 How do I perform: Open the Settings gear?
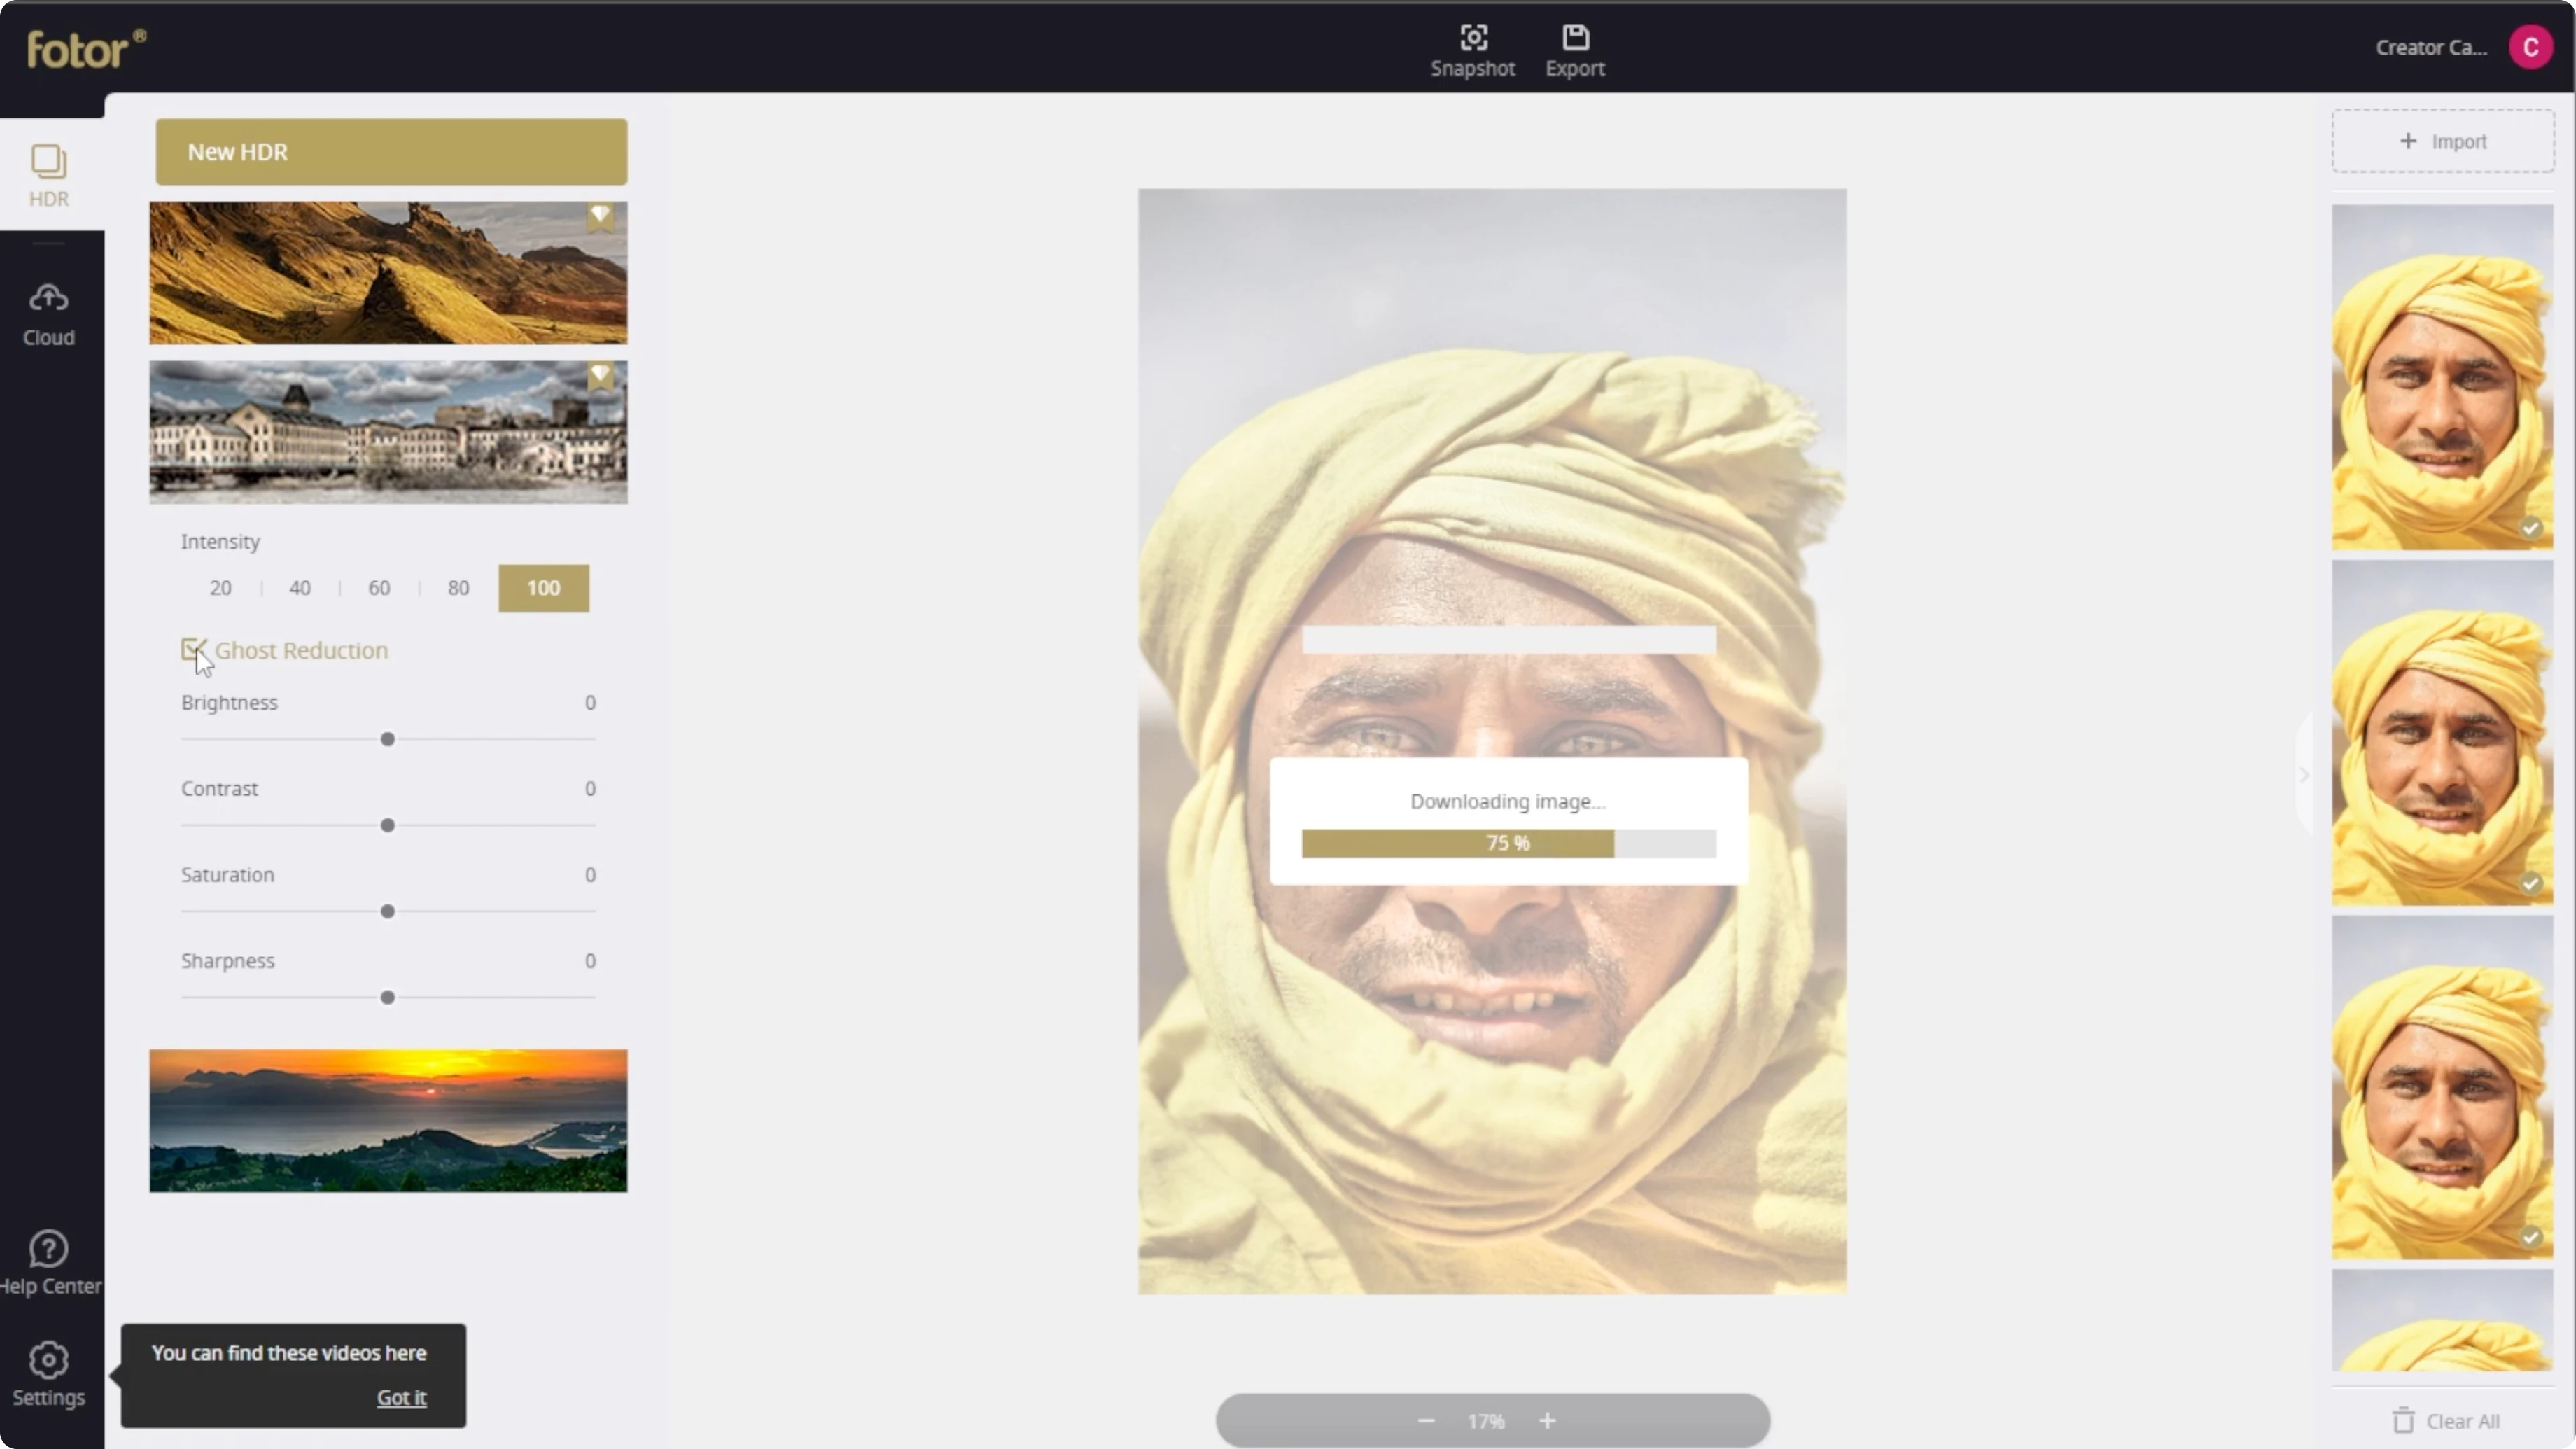tap(48, 1375)
